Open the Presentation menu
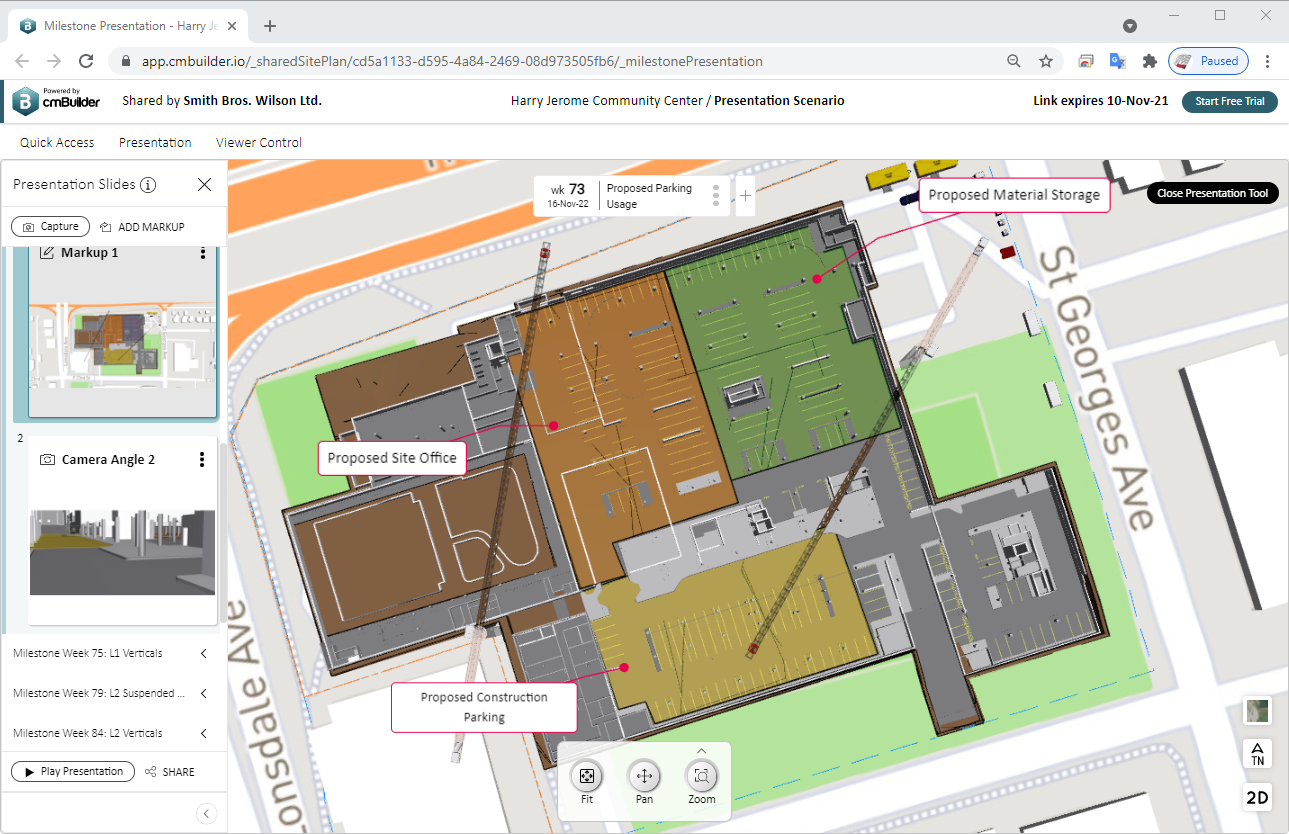The image size is (1289, 834). coord(155,143)
